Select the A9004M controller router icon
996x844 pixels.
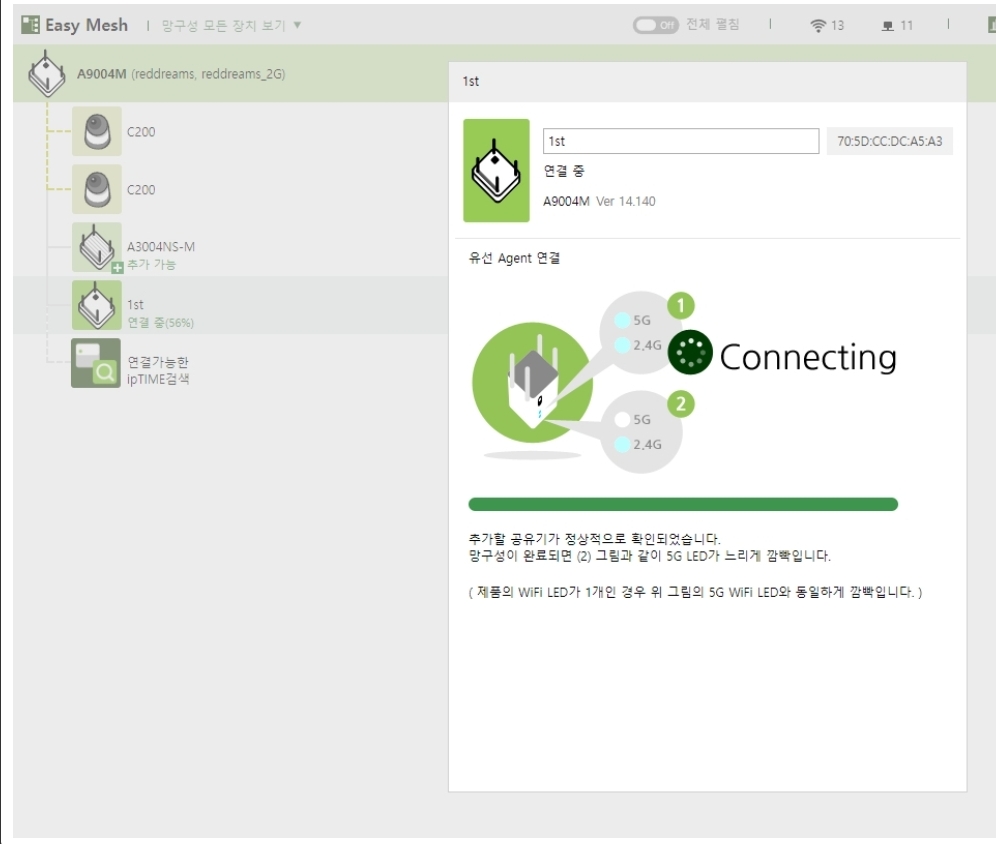click(x=46, y=74)
